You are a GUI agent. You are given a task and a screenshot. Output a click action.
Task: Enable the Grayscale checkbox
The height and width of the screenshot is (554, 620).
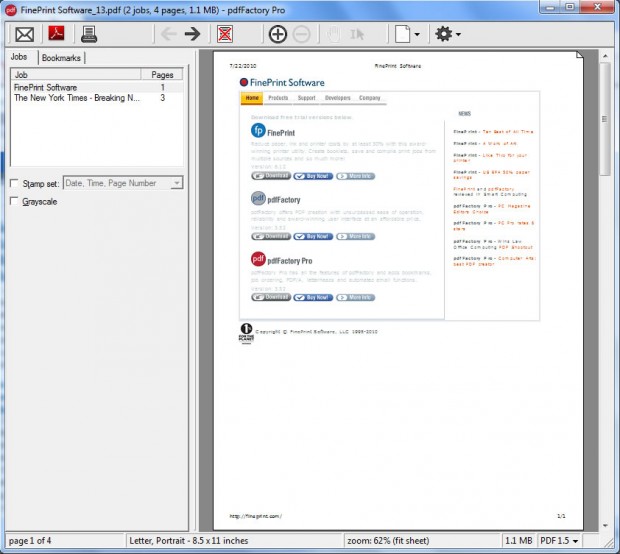tap(14, 201)
